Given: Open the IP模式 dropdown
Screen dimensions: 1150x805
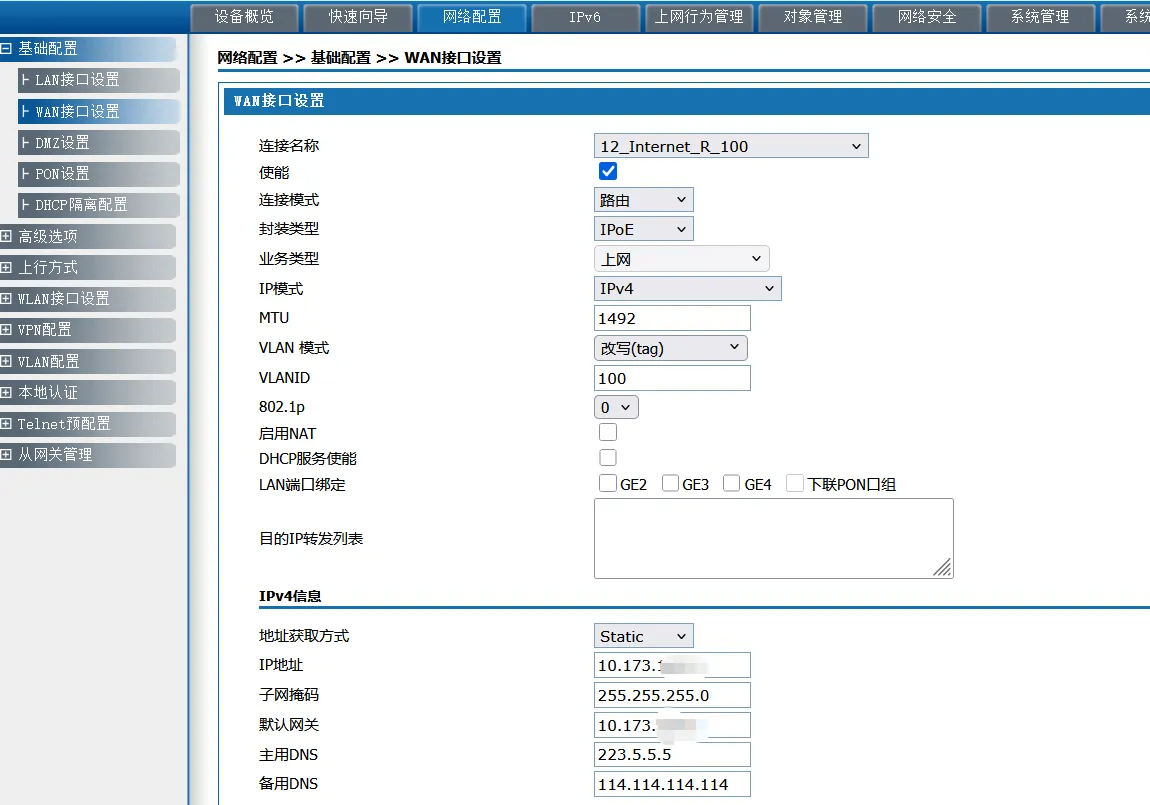Looking at the screenshot, I should 687,289.
